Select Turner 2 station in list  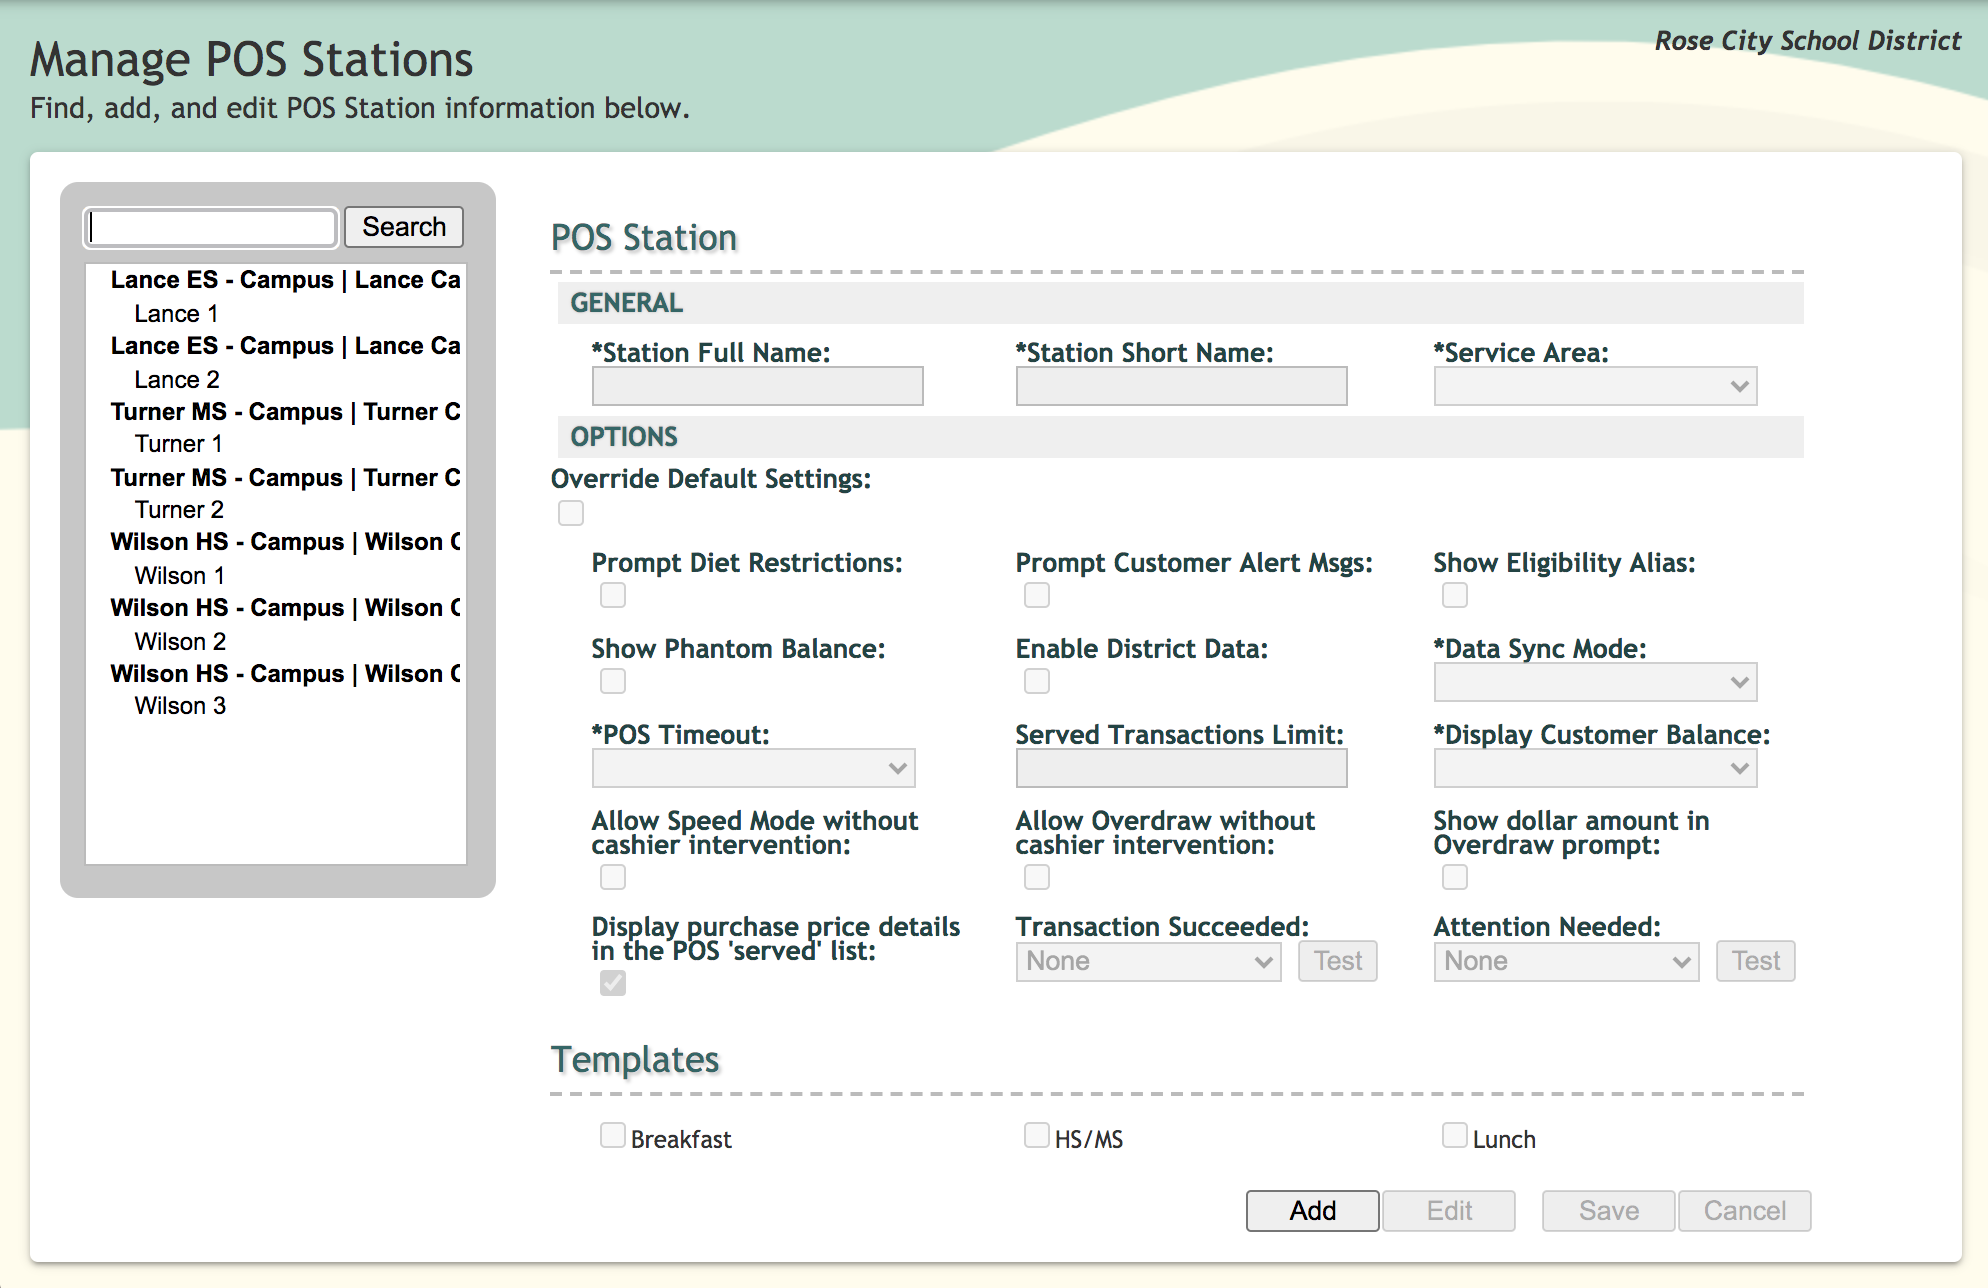point(179,510)
